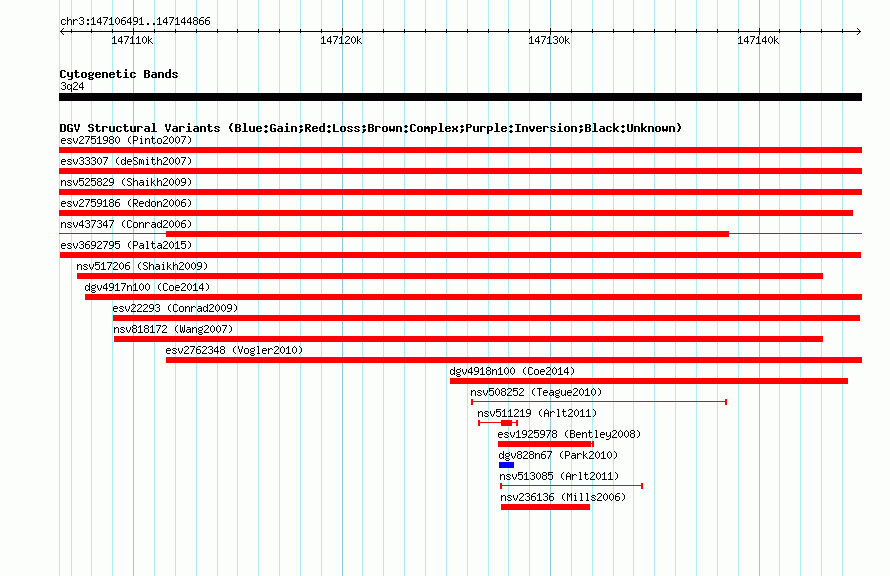Click the esv2759186 (Redon2006) label
The width and height of the screenshot is (890, 576).
point(126,203)
